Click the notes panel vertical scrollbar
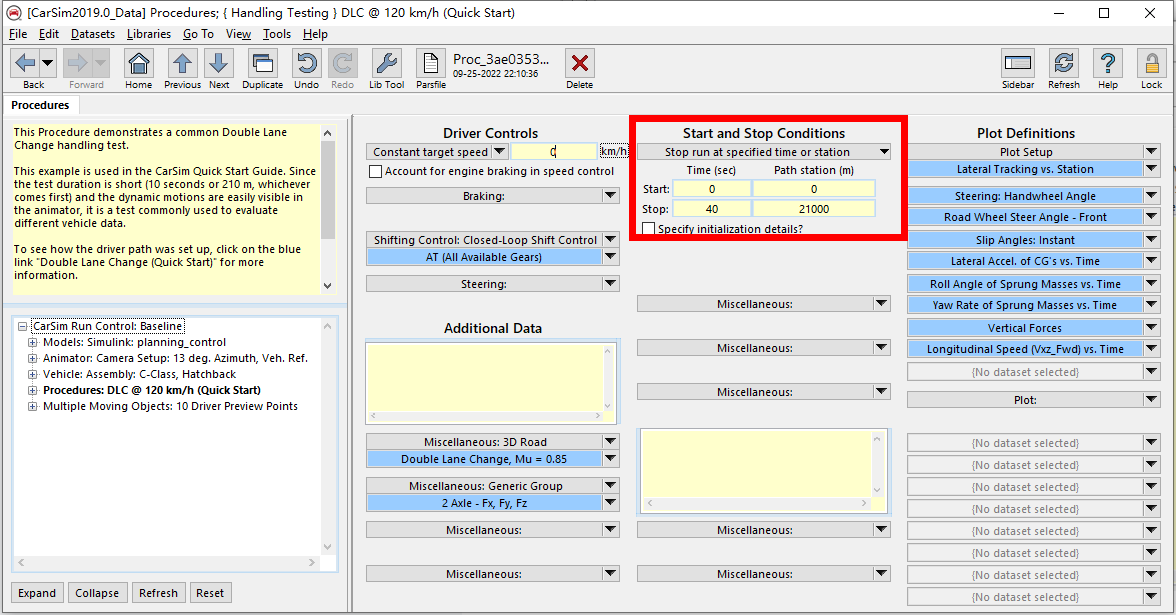The width and height of the screenshot is (1176, 615). tap(328, 208)
